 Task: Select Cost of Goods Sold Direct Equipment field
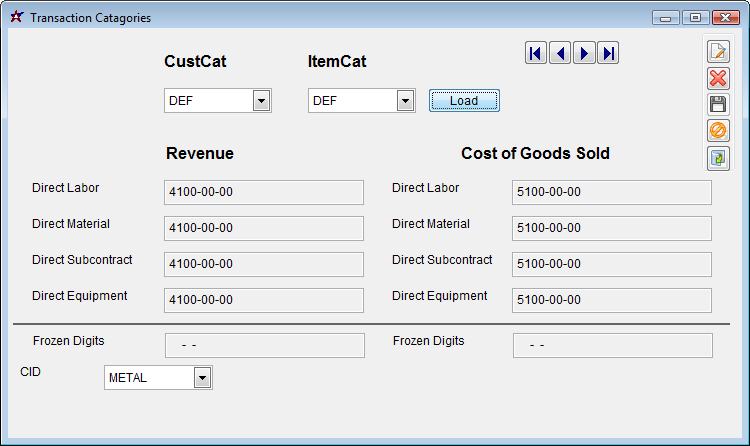click(611, 300)
